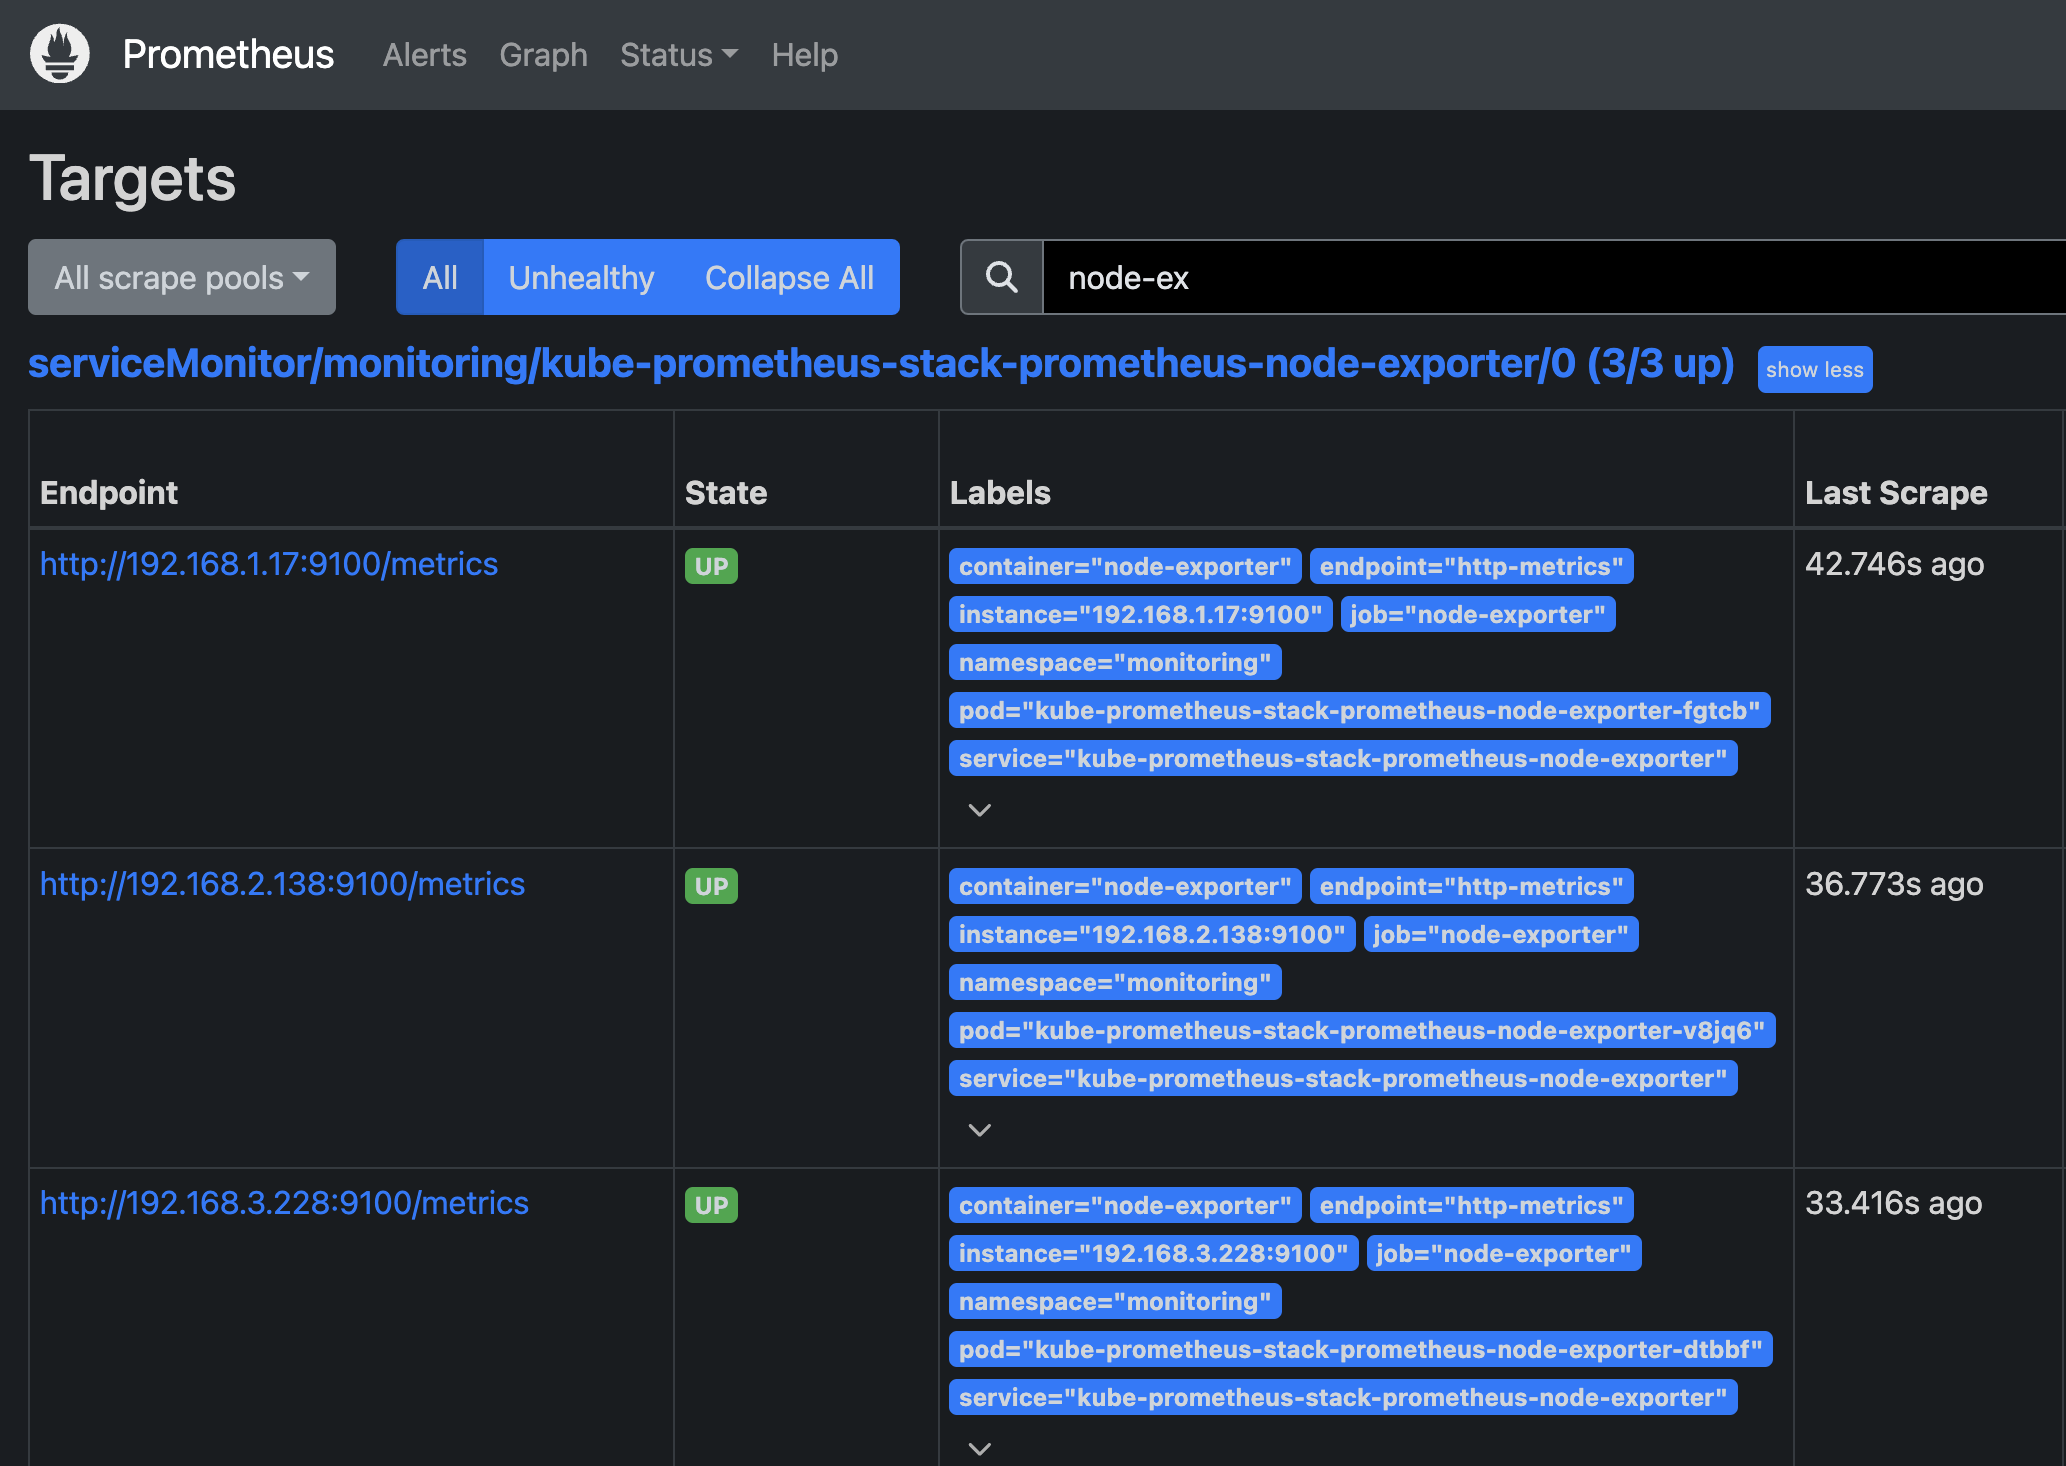Expand labels chevron for 192.168.2.138 target
The width and height of the screenshot is (2066, 1466).
980,1130
